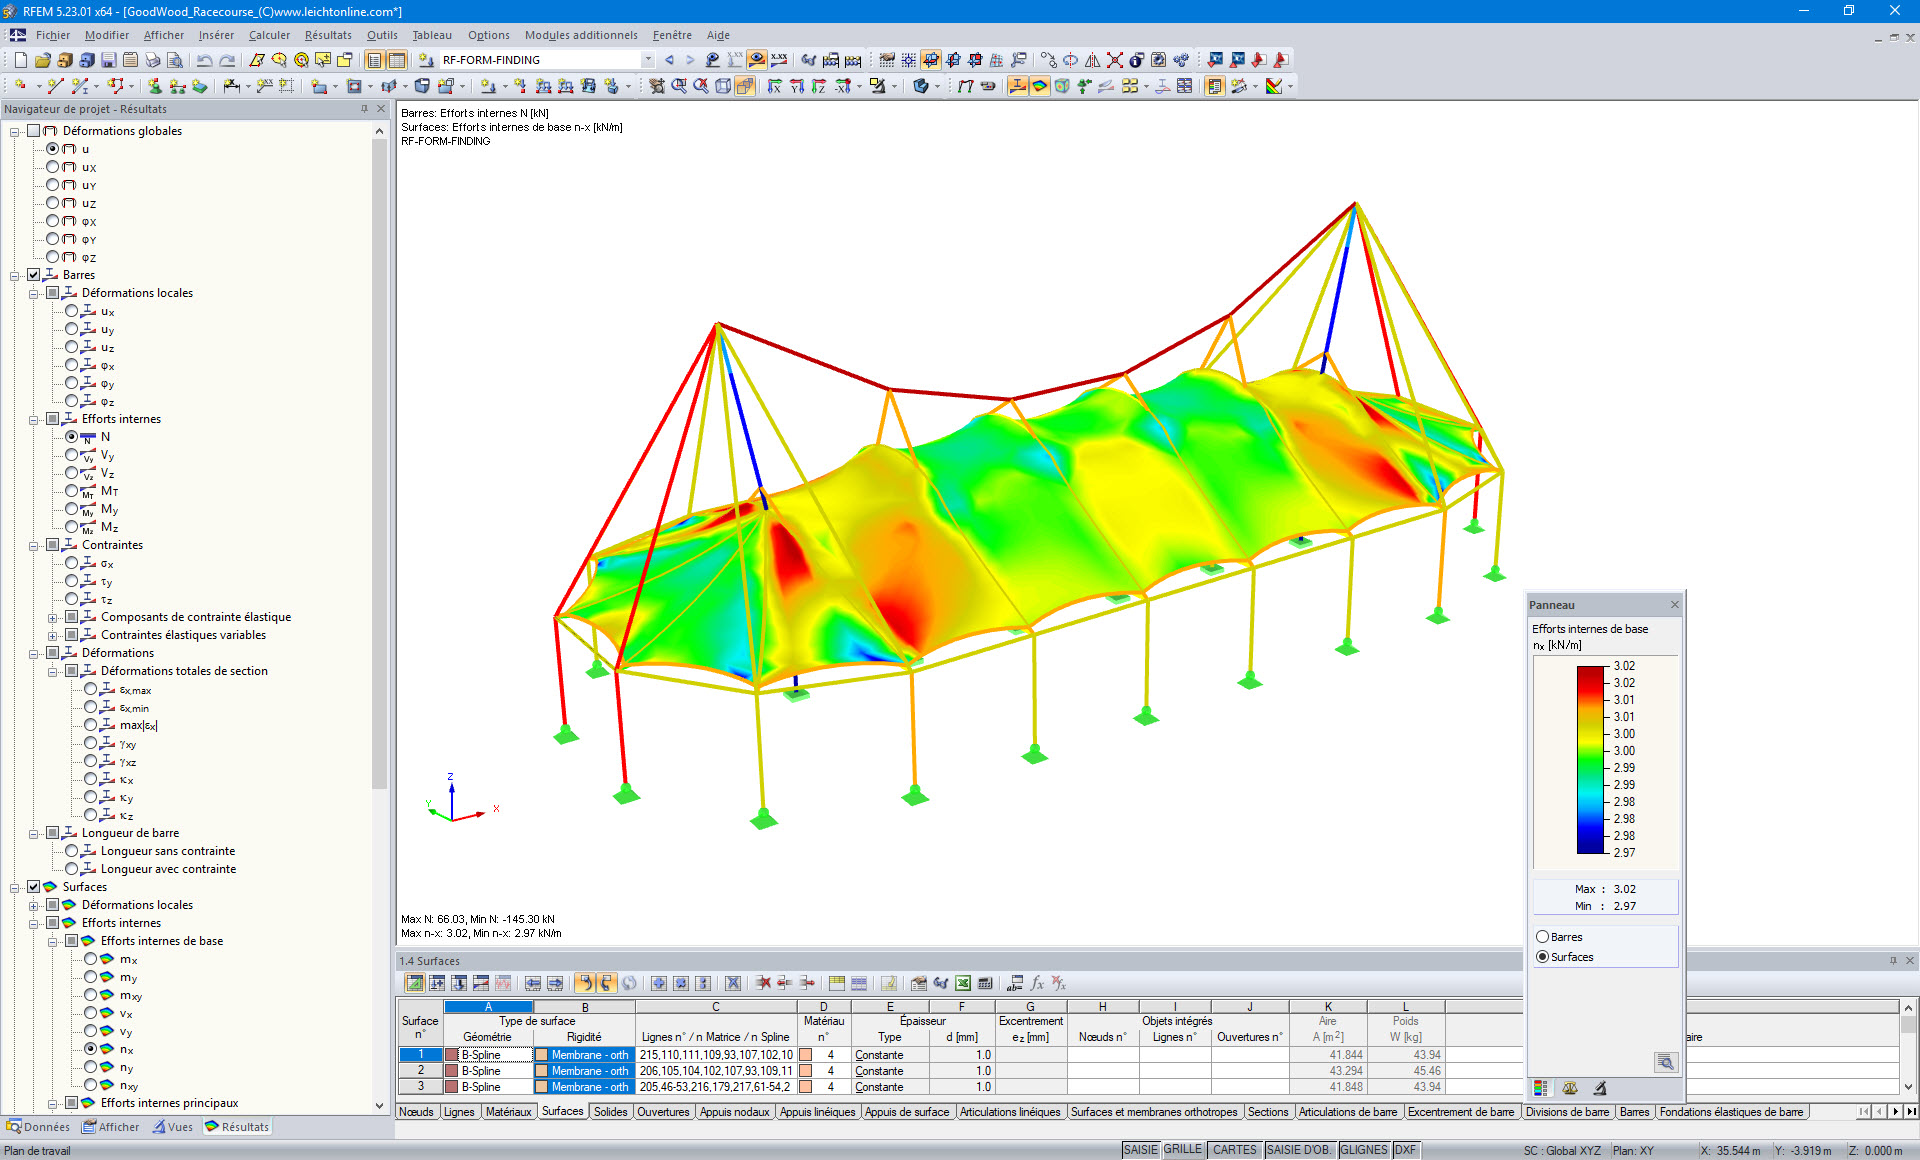The height and width of the screenshot is (1160, 1920).
Task: Click the mirror tool icon in toolbar
Action: pyautogui.click(x=1092, y=60)
